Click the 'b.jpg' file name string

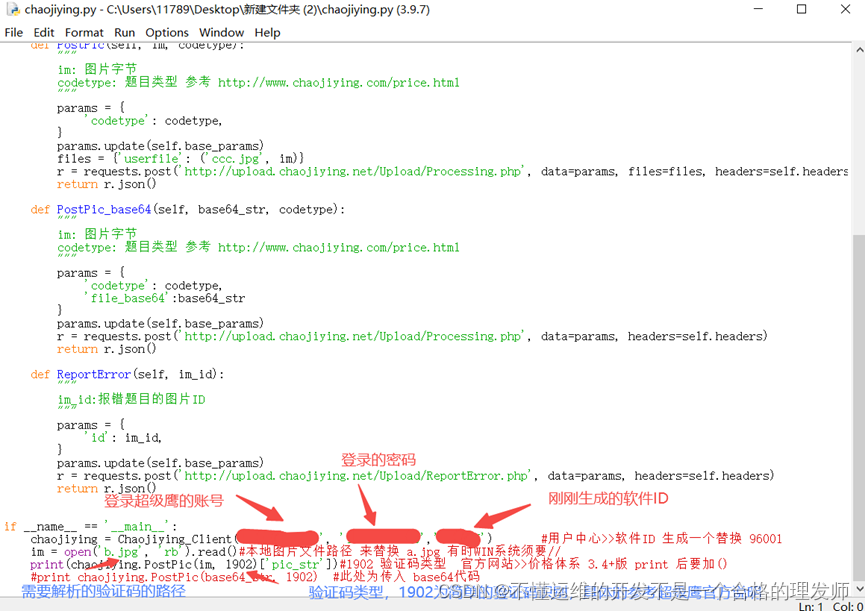tap(121, 552)
